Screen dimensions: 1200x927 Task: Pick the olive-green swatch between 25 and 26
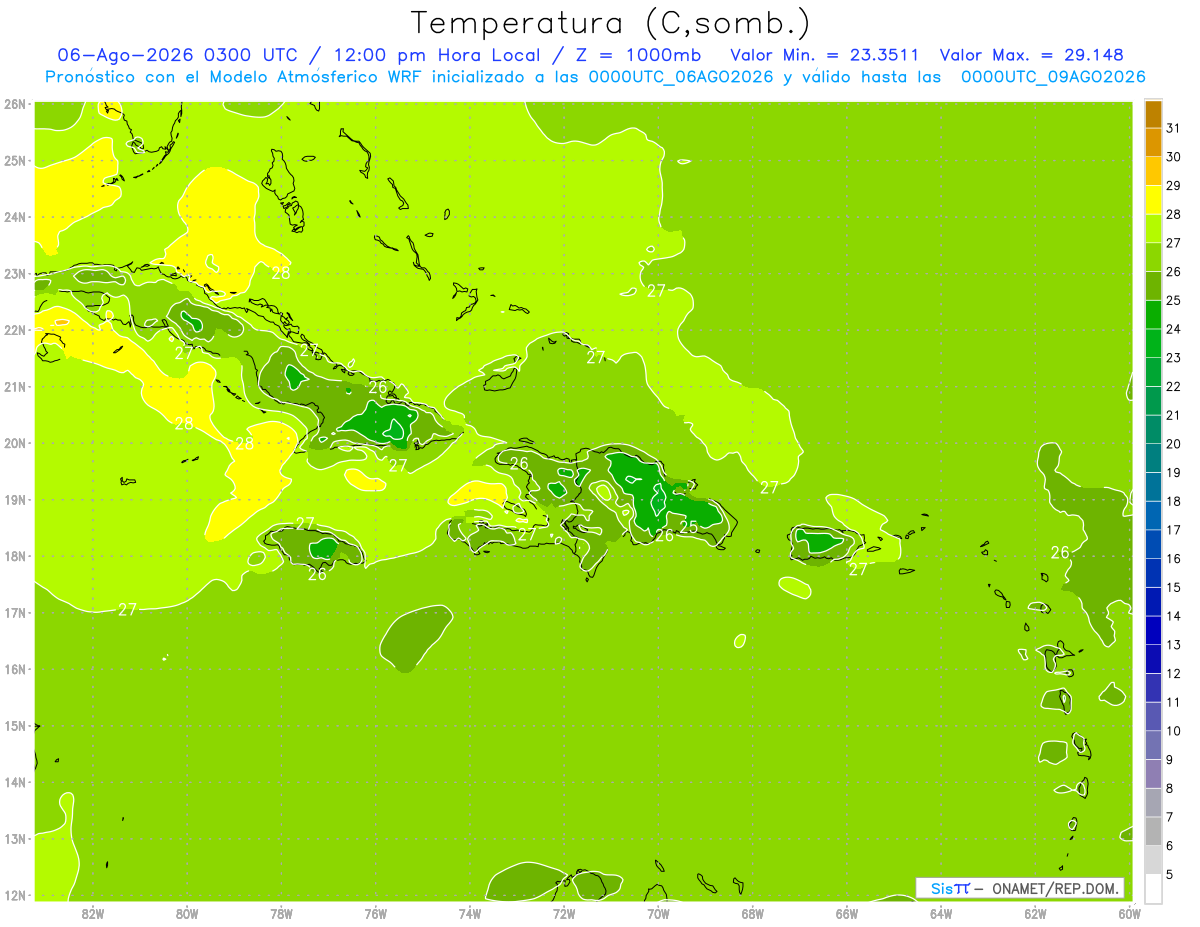[1153, 286]
